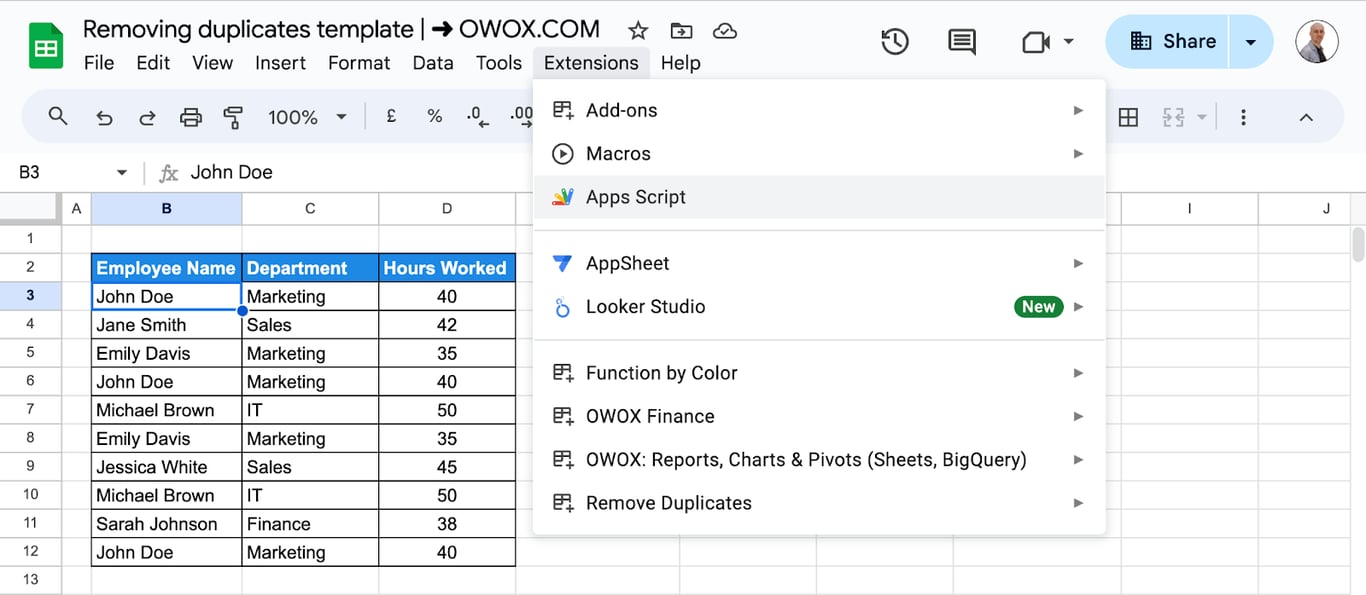Select the Sarah Johnson cell
This screenshot has width=1366, height=595.
point(166,524)
